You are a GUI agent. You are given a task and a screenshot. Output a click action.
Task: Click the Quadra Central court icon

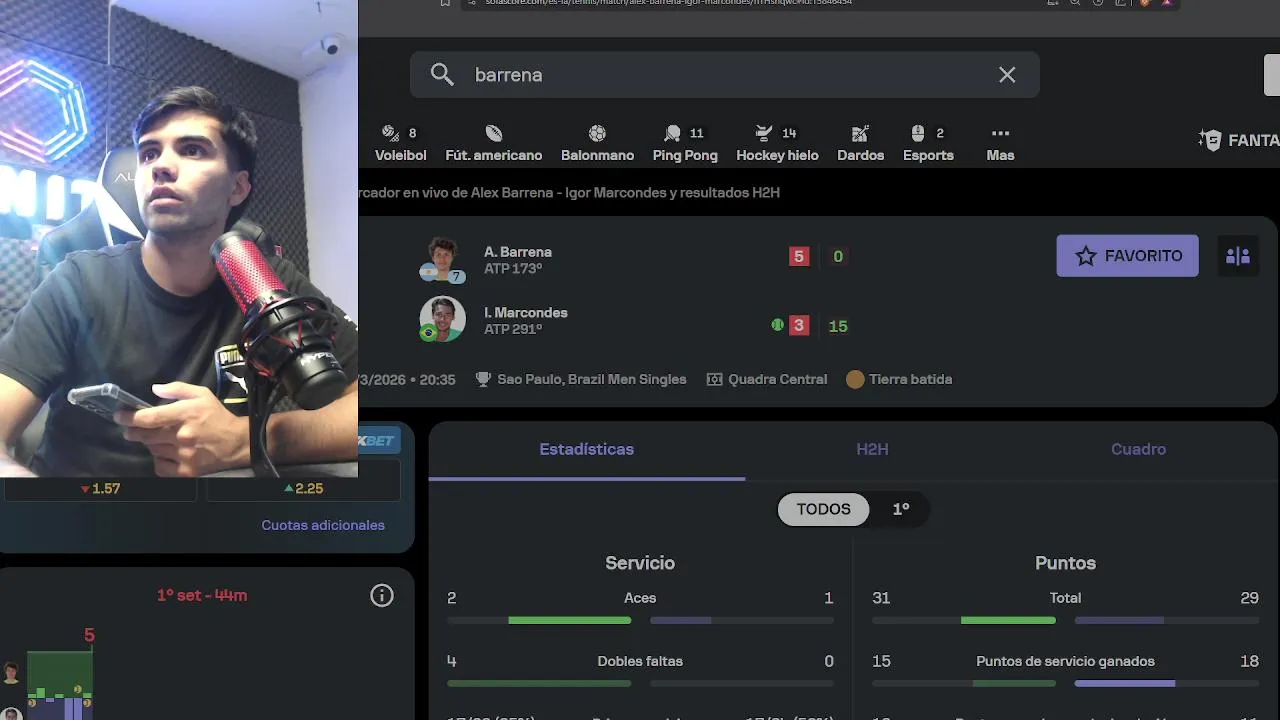click(x=714, y=379)
